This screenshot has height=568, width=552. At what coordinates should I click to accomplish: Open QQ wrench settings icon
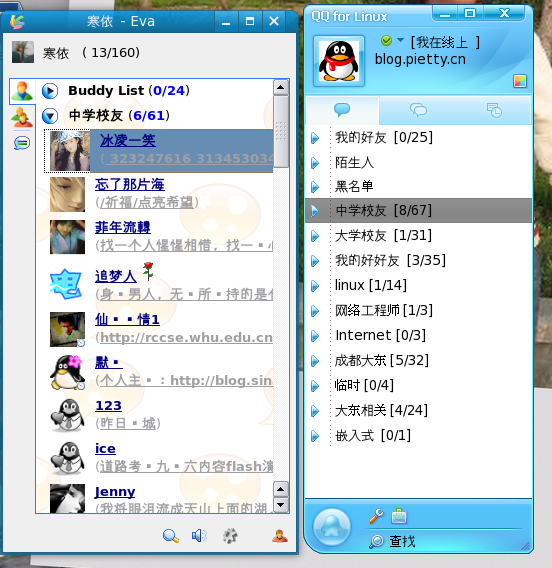pos(376,516)
